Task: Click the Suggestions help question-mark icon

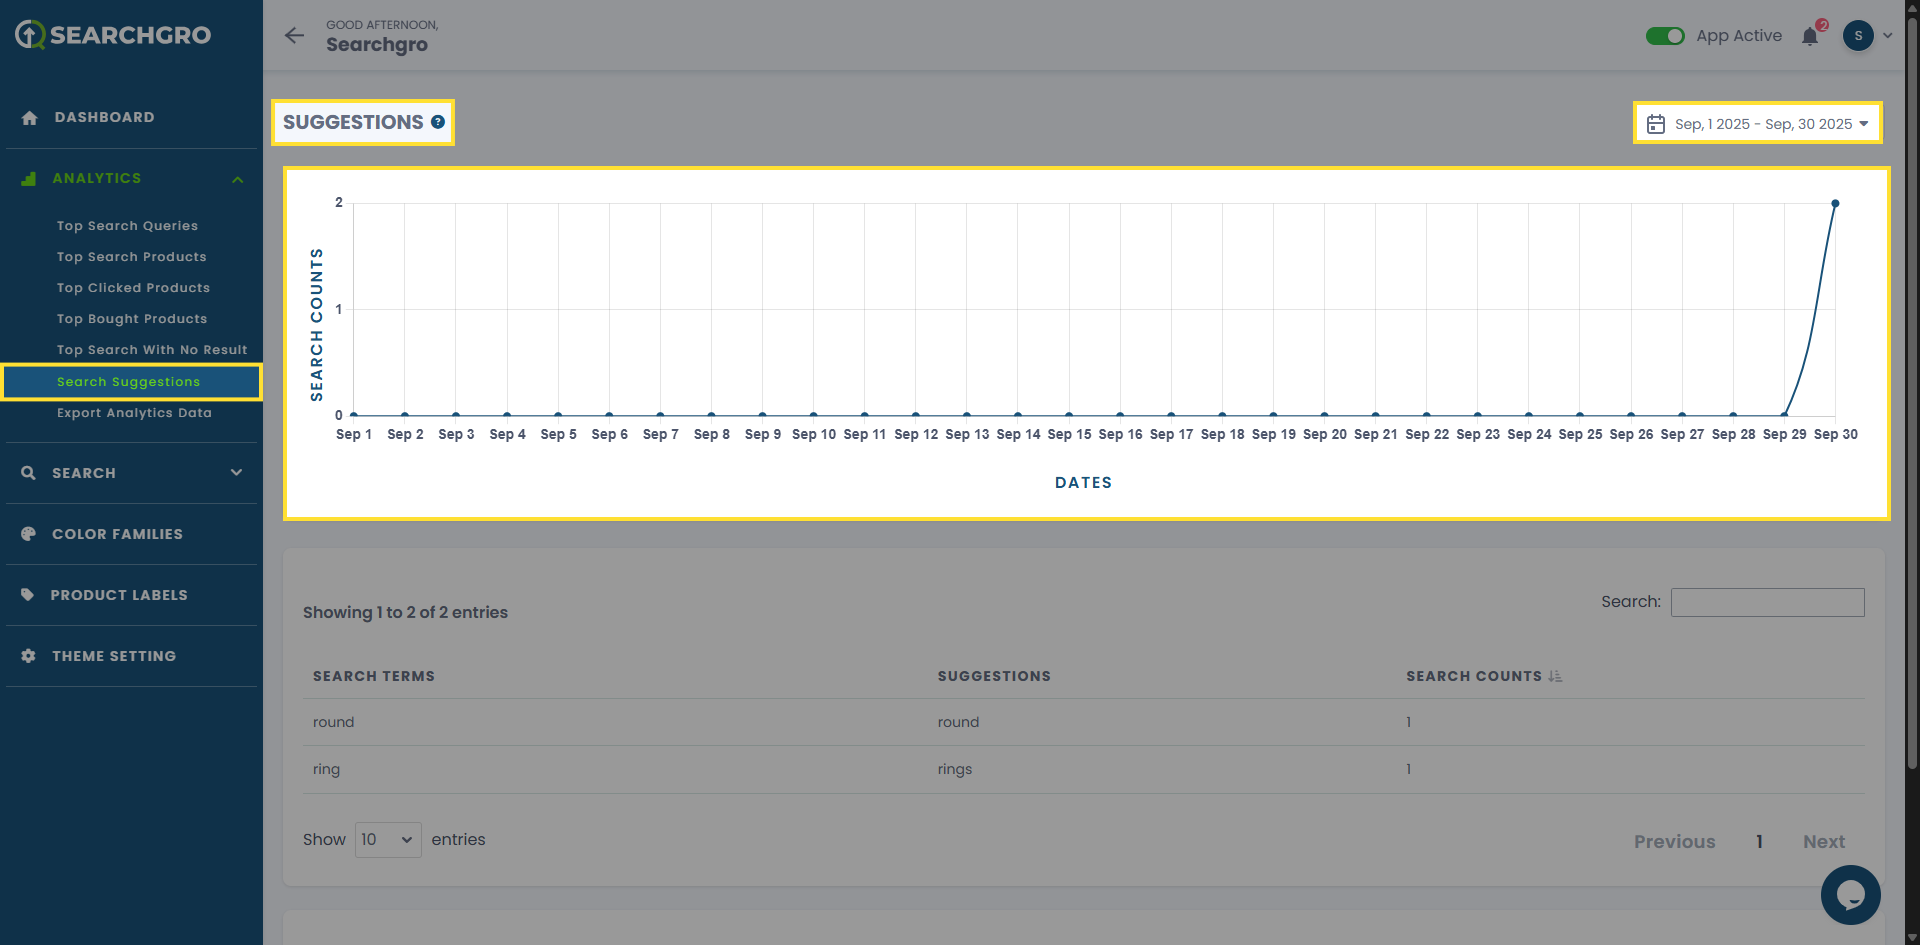Action: (438, 122)
